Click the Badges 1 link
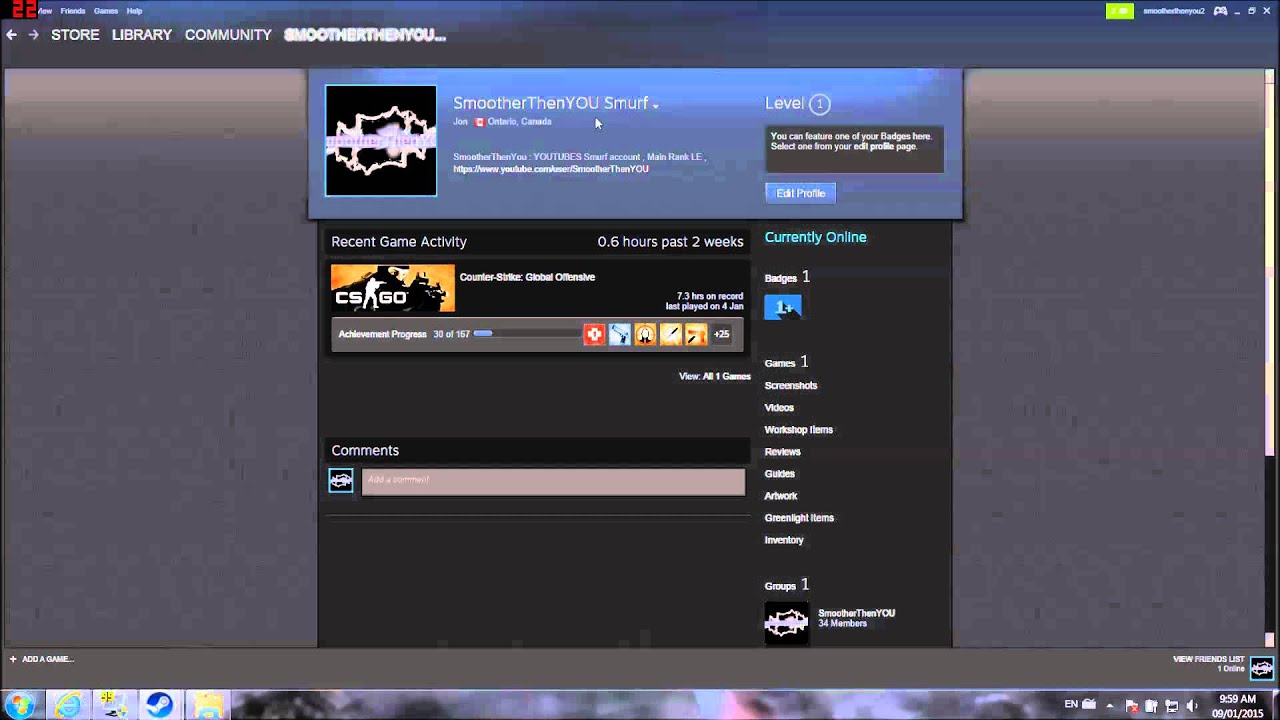Image resolution: width=1280 pixels, height=720 pixels. [787, 277]
